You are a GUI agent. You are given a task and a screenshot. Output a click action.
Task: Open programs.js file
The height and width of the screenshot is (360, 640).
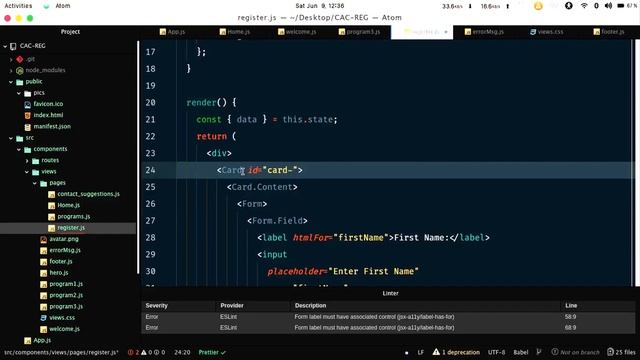(x=74, y=217)
